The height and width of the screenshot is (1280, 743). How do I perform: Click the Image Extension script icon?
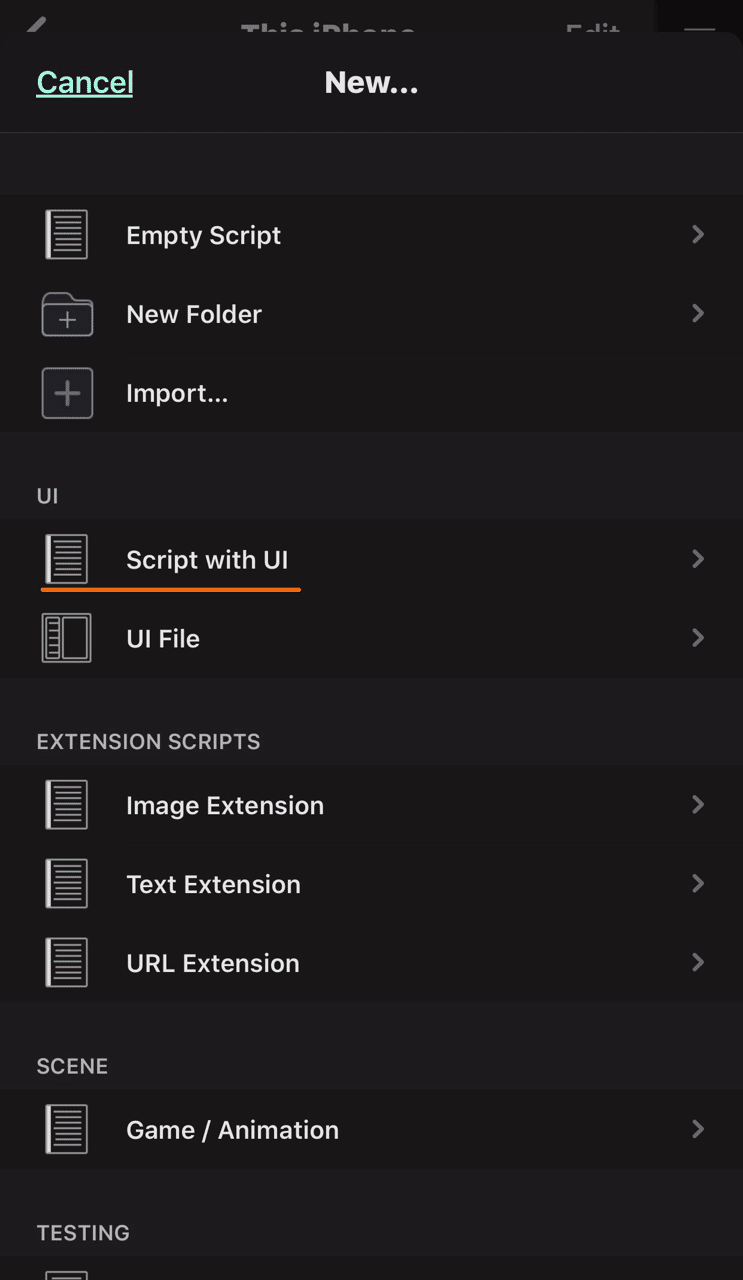click(67, 805)
